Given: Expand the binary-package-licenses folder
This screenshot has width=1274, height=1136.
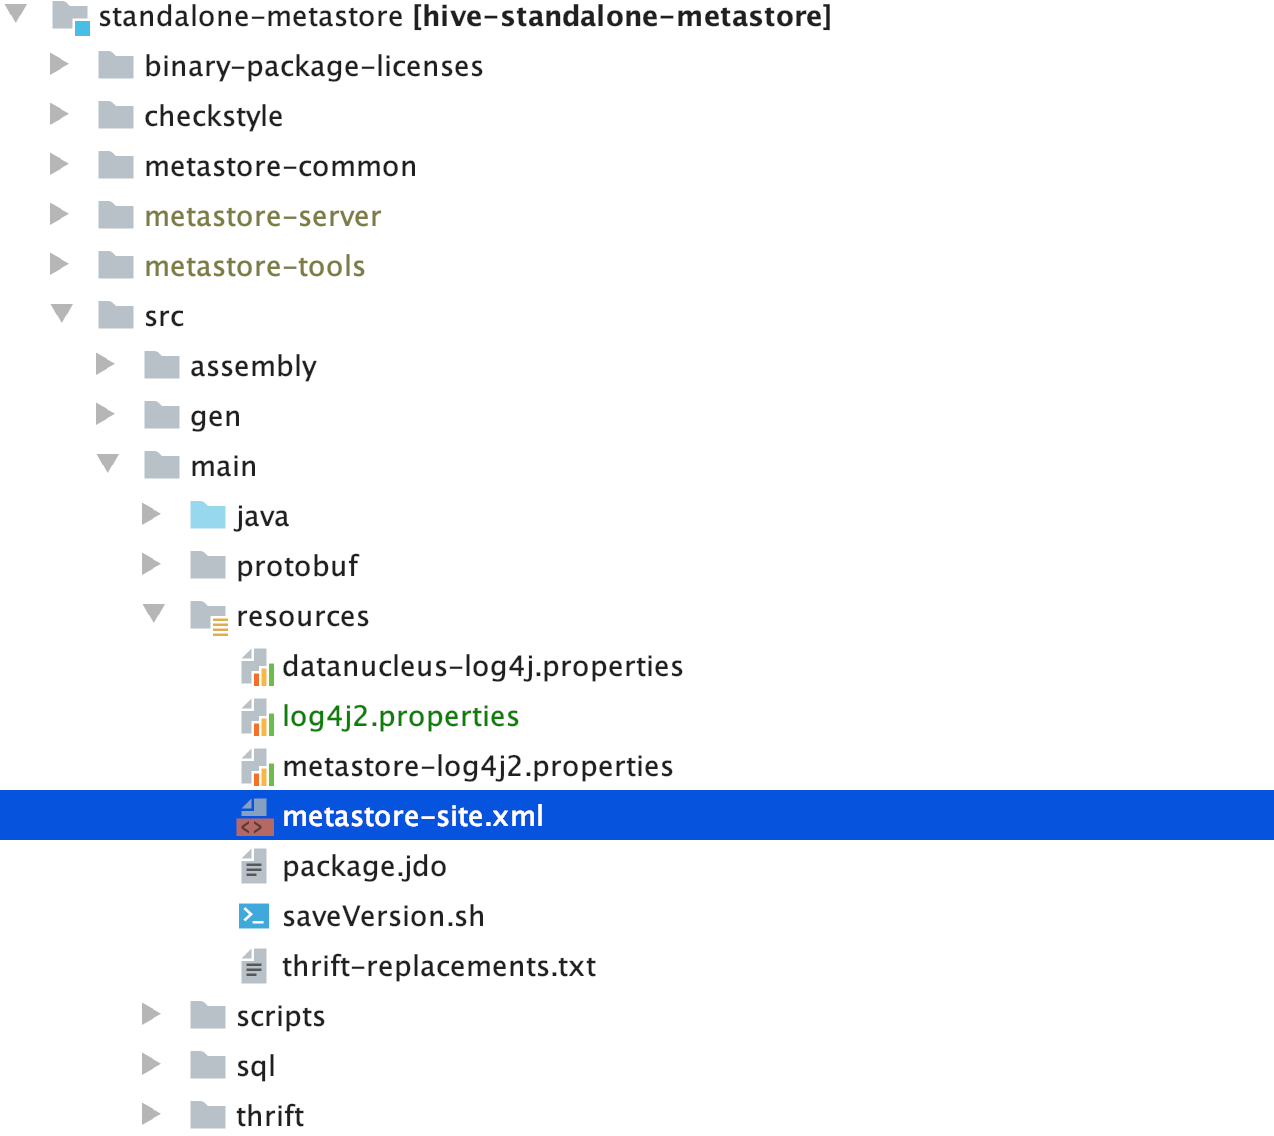Looking at the screenshot, I should click(60, 64).
